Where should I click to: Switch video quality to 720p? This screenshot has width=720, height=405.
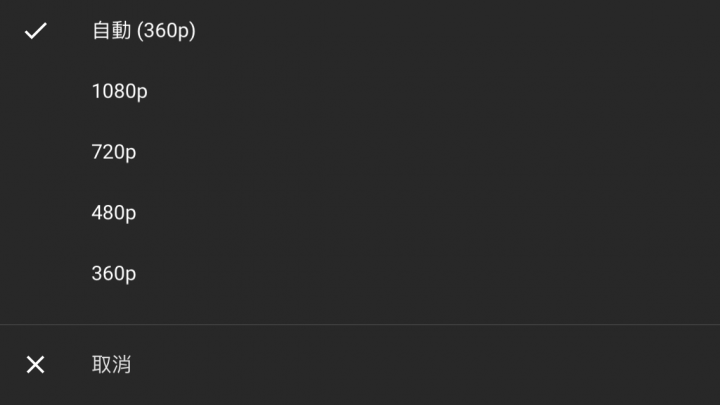360,152
